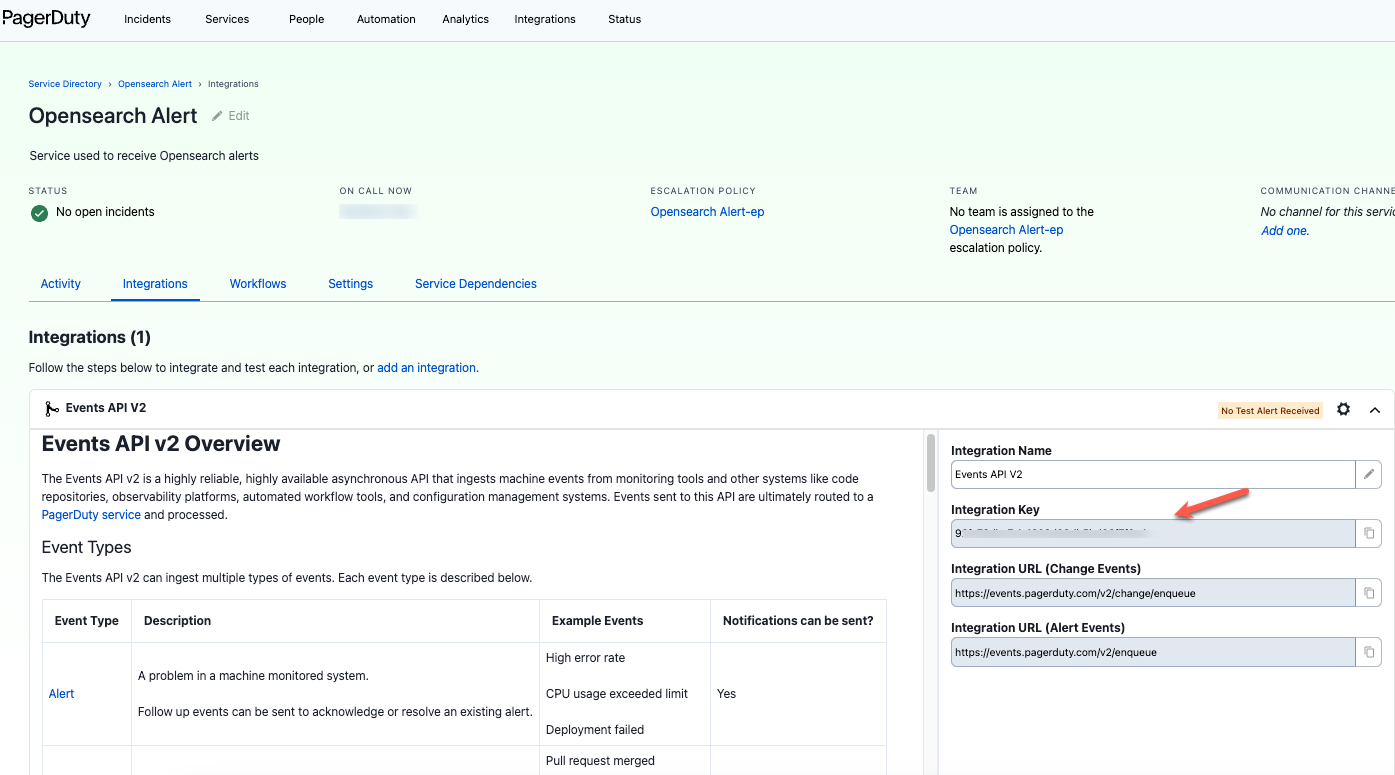Select the Change Events URL field

tap(1153, 593)
